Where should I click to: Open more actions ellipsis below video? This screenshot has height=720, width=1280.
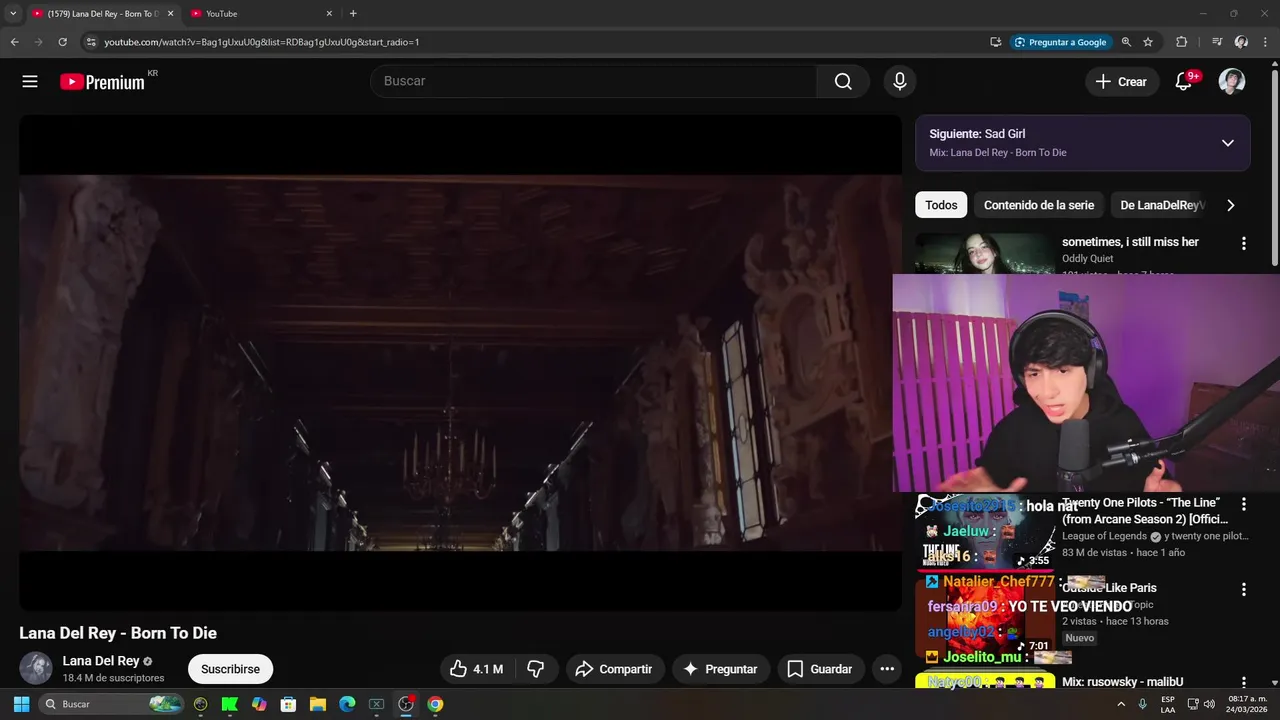[887, 669]
